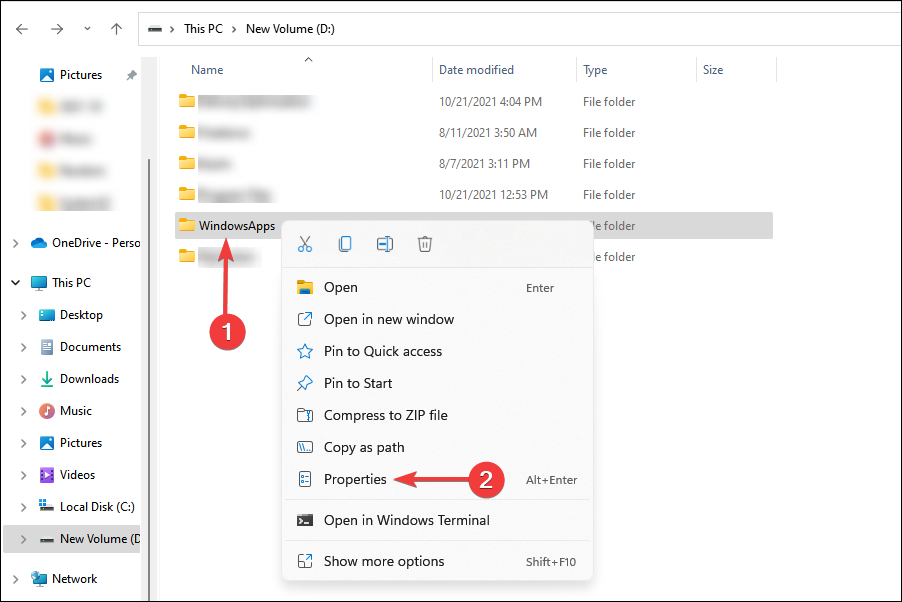This screenshot has height=602, width=902.
Task: Collapse the This PC tree node
Action: tap(16, 283)
